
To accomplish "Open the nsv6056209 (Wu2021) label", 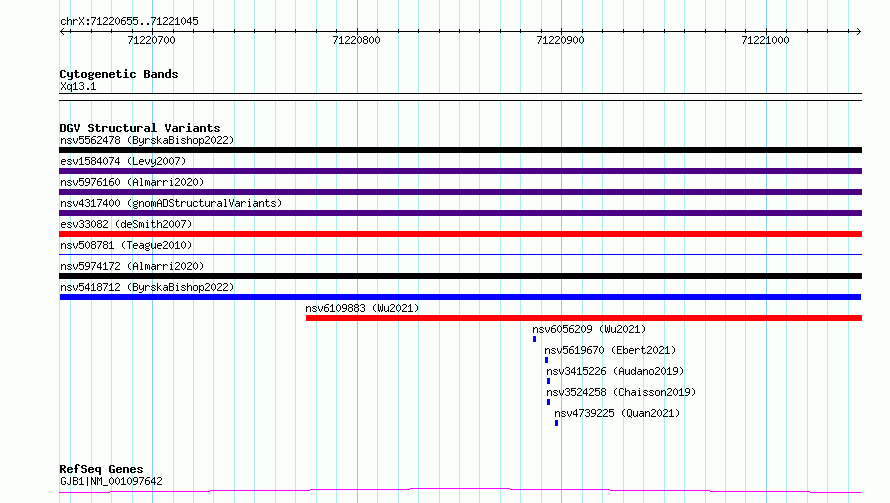I will (x=589, y=329).
